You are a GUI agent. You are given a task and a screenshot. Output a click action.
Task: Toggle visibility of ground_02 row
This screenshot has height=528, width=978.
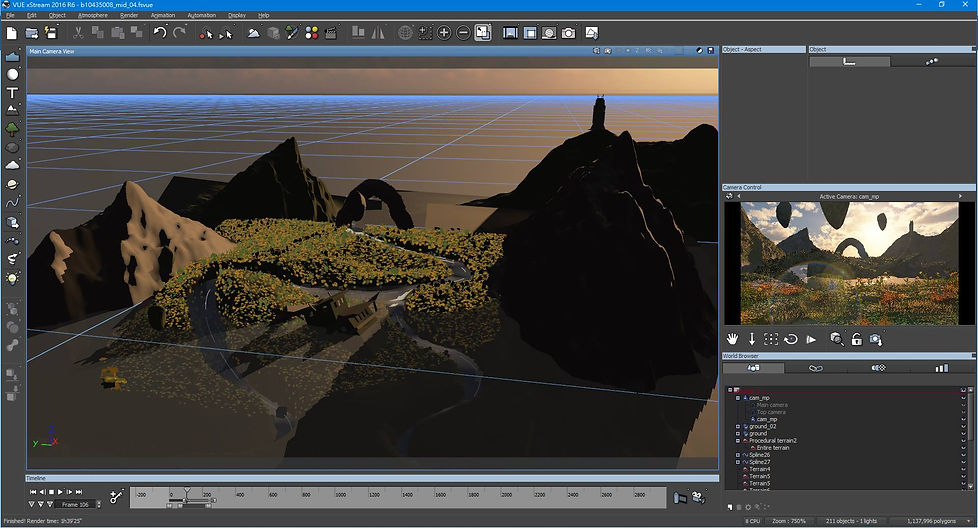(963, 426)
